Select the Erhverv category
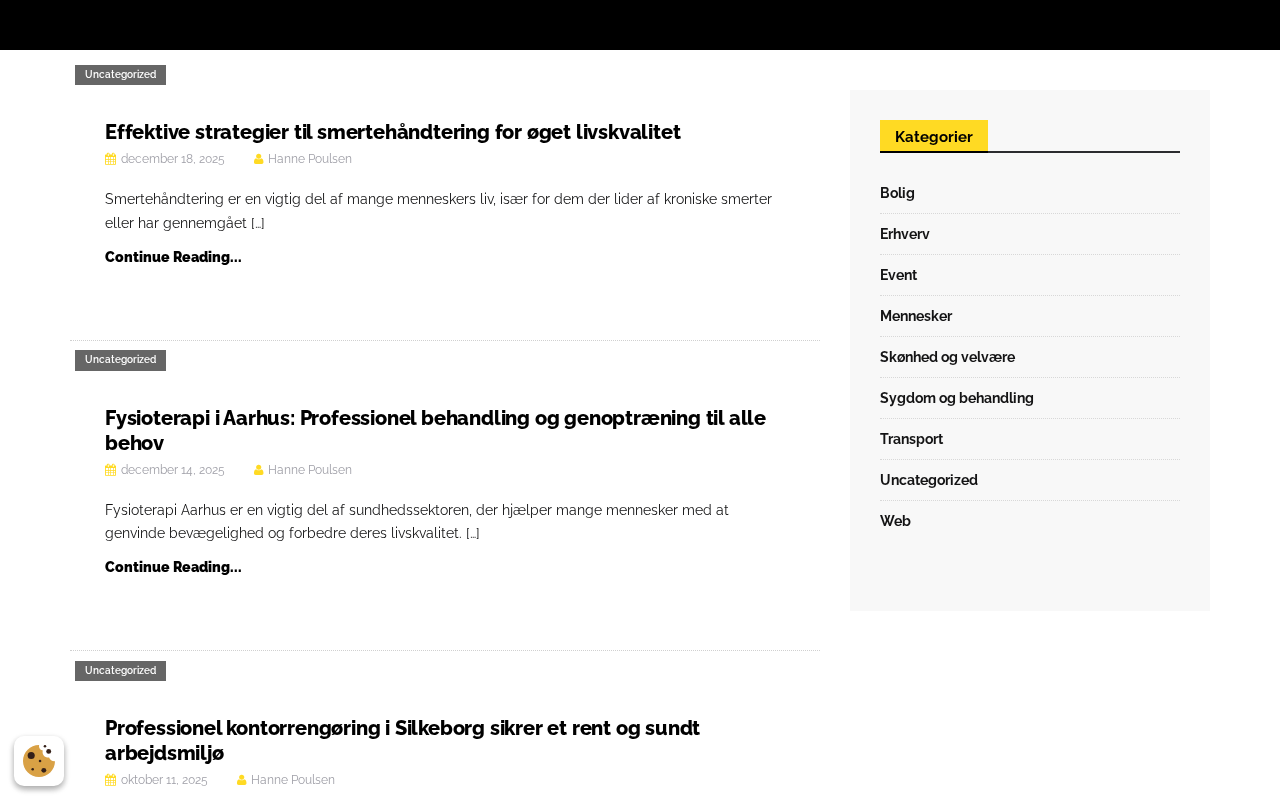Viewport: 1280px width, 800px height. pos(904,234)
